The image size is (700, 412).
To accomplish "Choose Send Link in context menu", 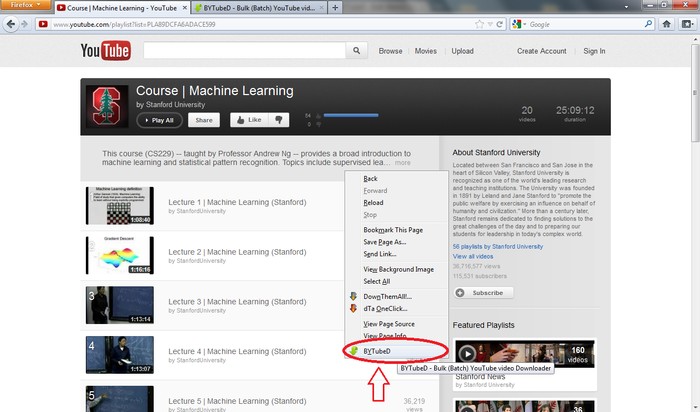I will click(x=379, y=254).
